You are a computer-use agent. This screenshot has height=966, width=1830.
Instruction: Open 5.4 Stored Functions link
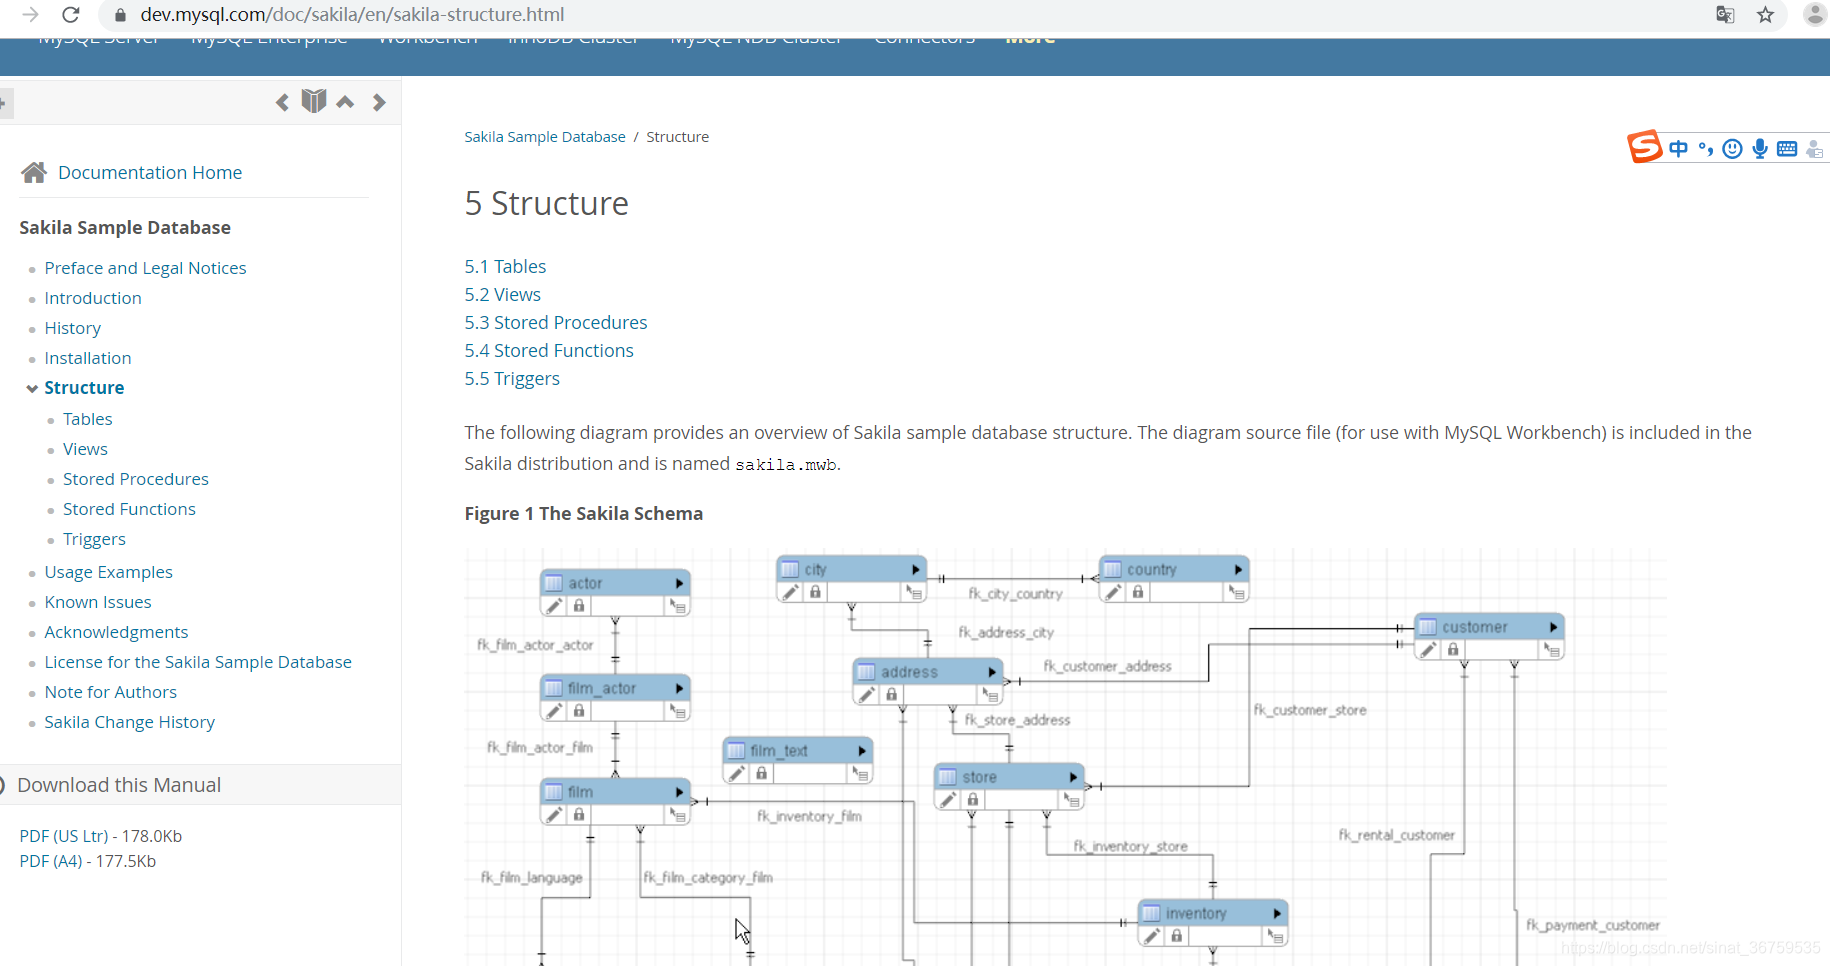coord(549,351)
